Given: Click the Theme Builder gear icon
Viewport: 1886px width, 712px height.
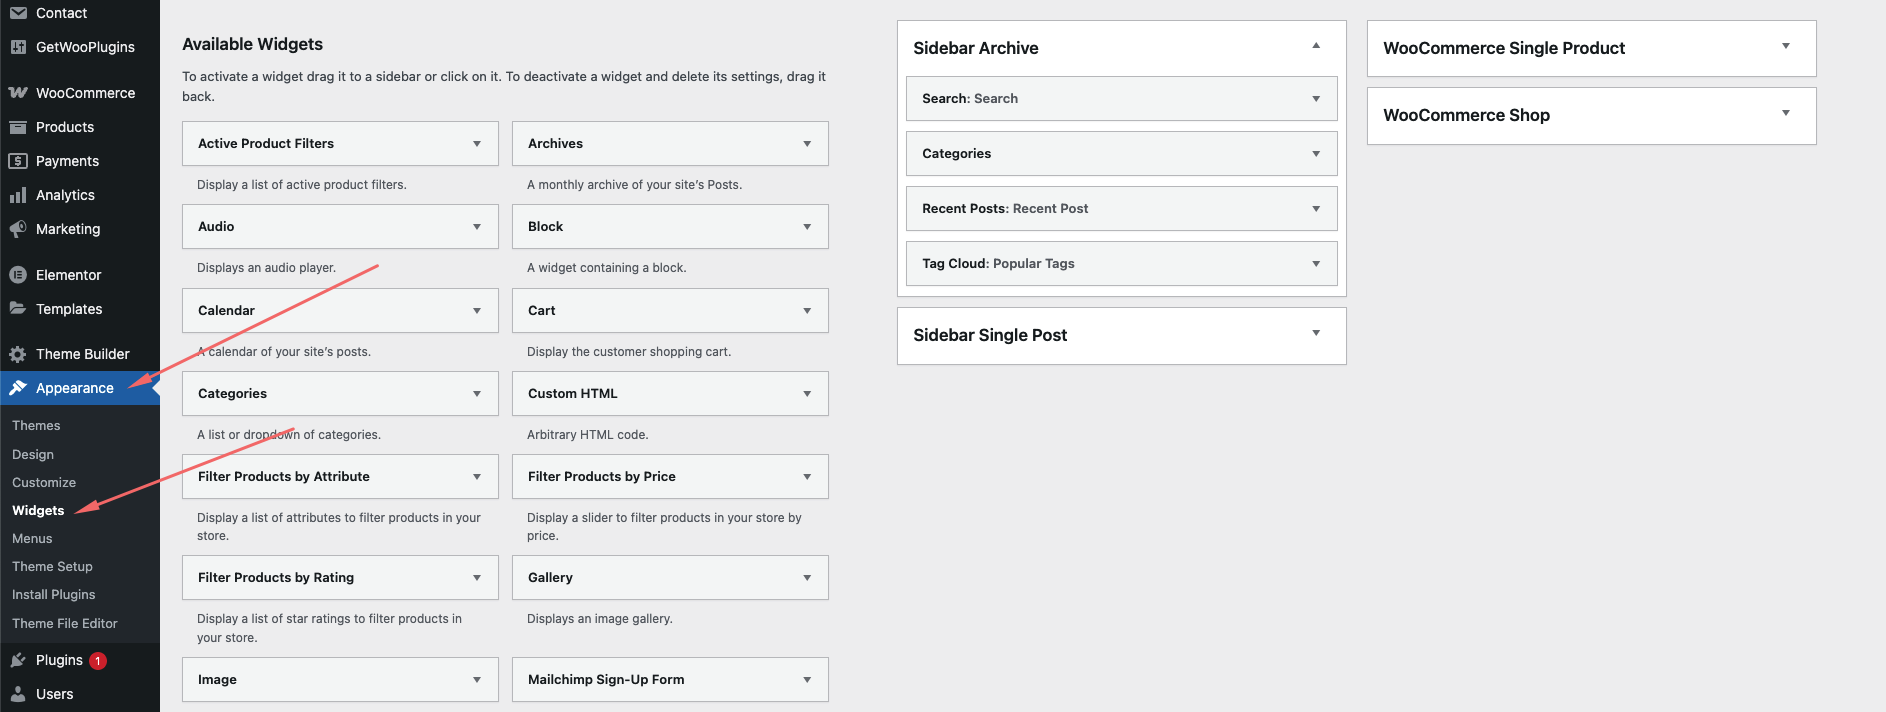Looking at the screenshot, I should point(18,354).
